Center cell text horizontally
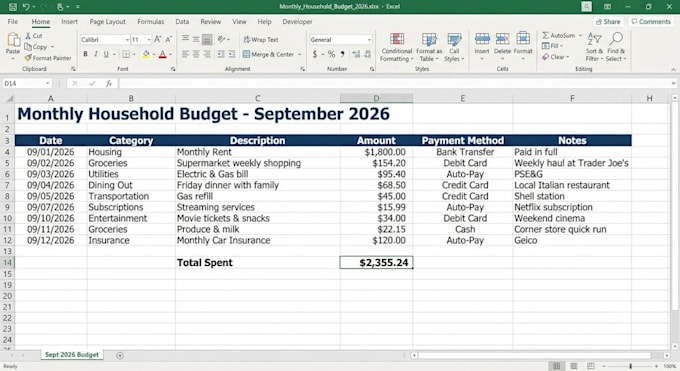This screenshot has height=371, width=680. click(196, 54)
